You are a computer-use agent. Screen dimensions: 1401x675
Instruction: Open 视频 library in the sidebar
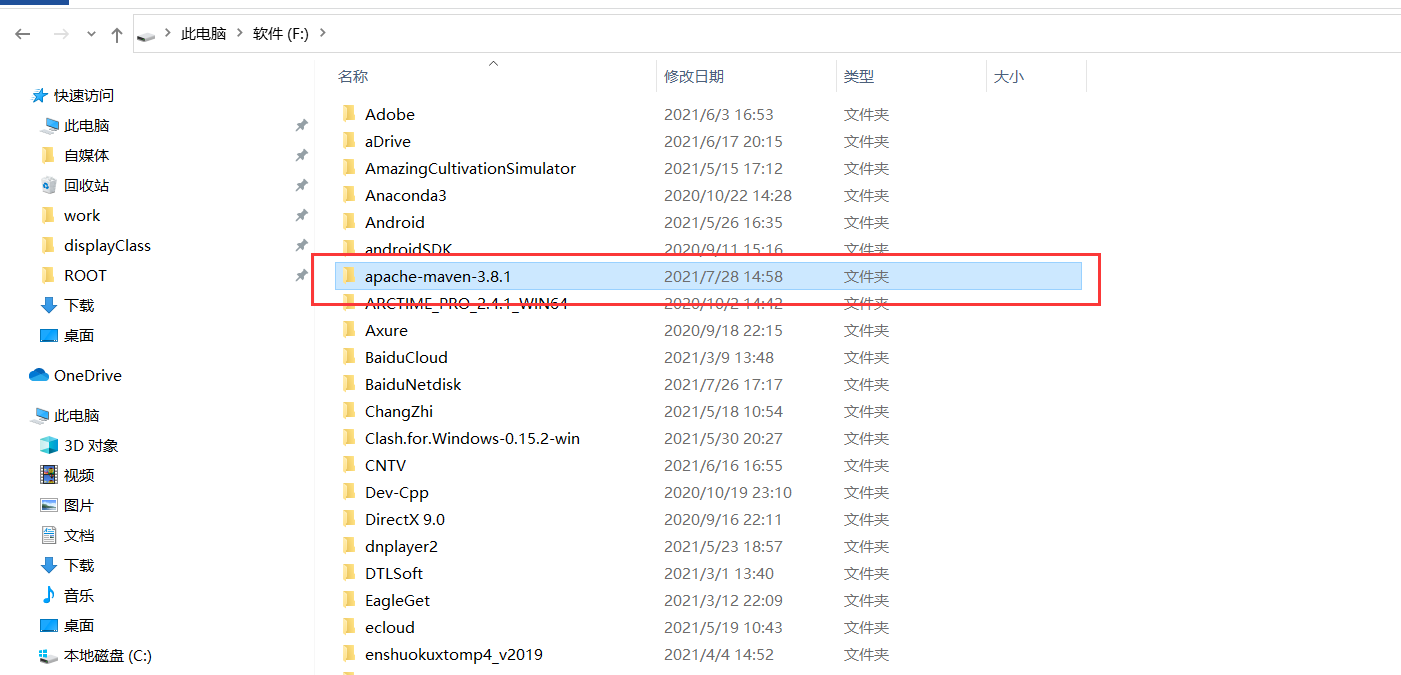[79, 475]
